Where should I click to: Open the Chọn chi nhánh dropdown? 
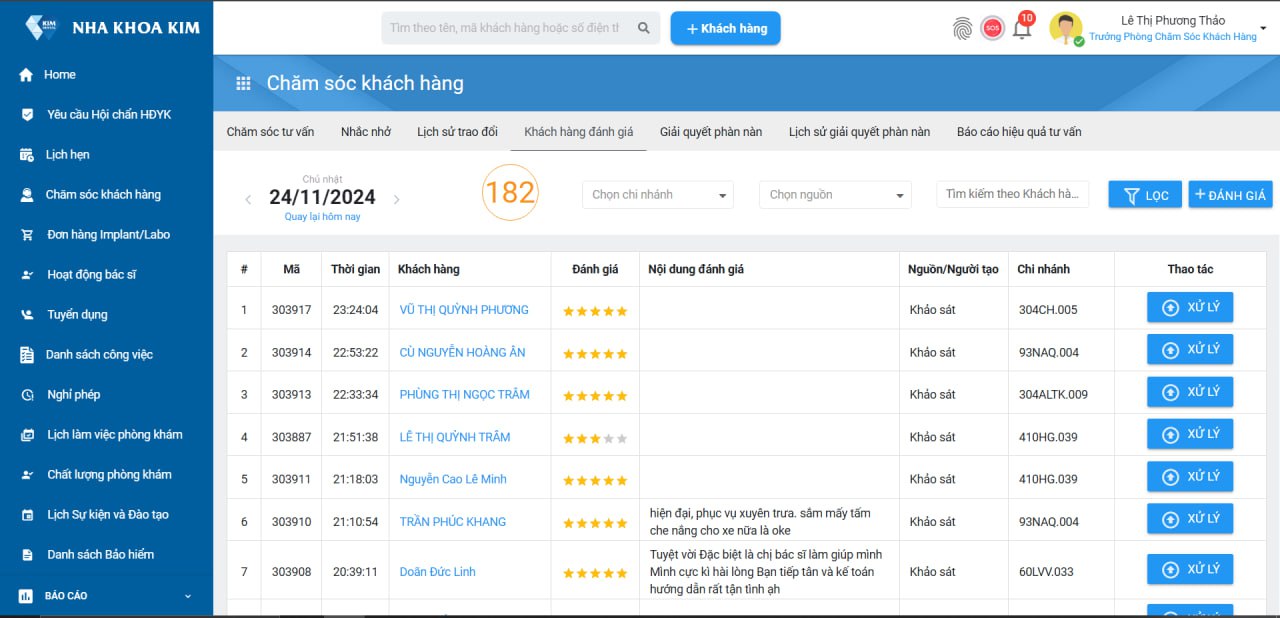[x=657, y=195]
